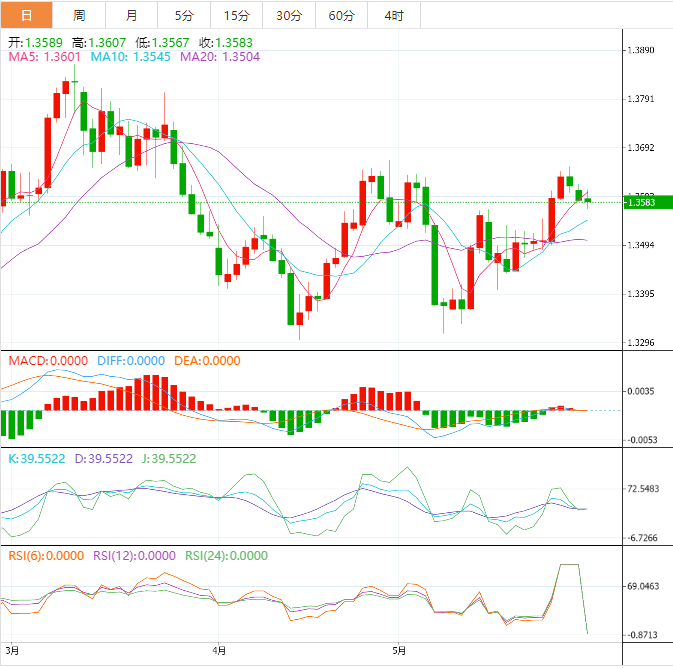The height and width of the screenshot is (669, 673).
Task: Click the 低:1.3567 low price
Action: point(162,42)
